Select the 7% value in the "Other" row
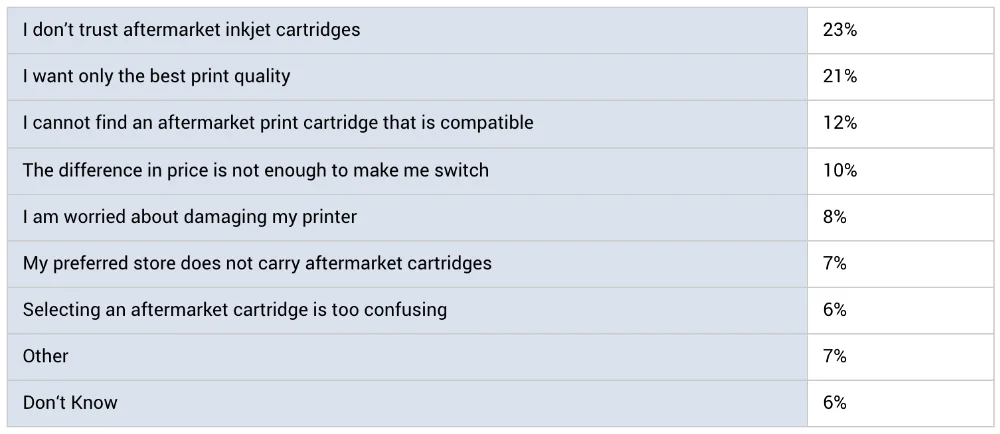 click(x=835, y=356)
